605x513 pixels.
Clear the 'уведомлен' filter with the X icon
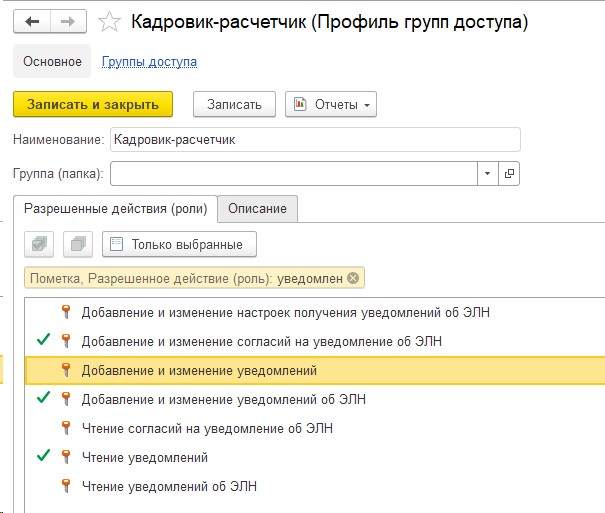click(x=353, y=278)
